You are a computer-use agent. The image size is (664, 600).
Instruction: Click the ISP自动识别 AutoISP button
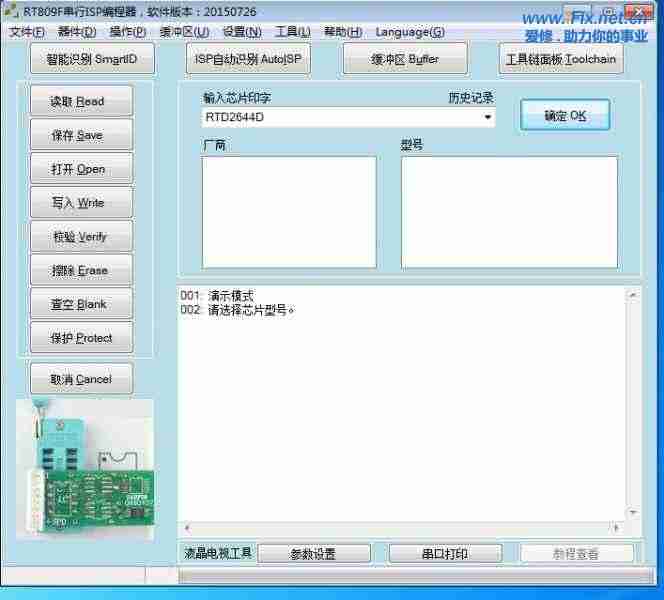coord(248,59)
